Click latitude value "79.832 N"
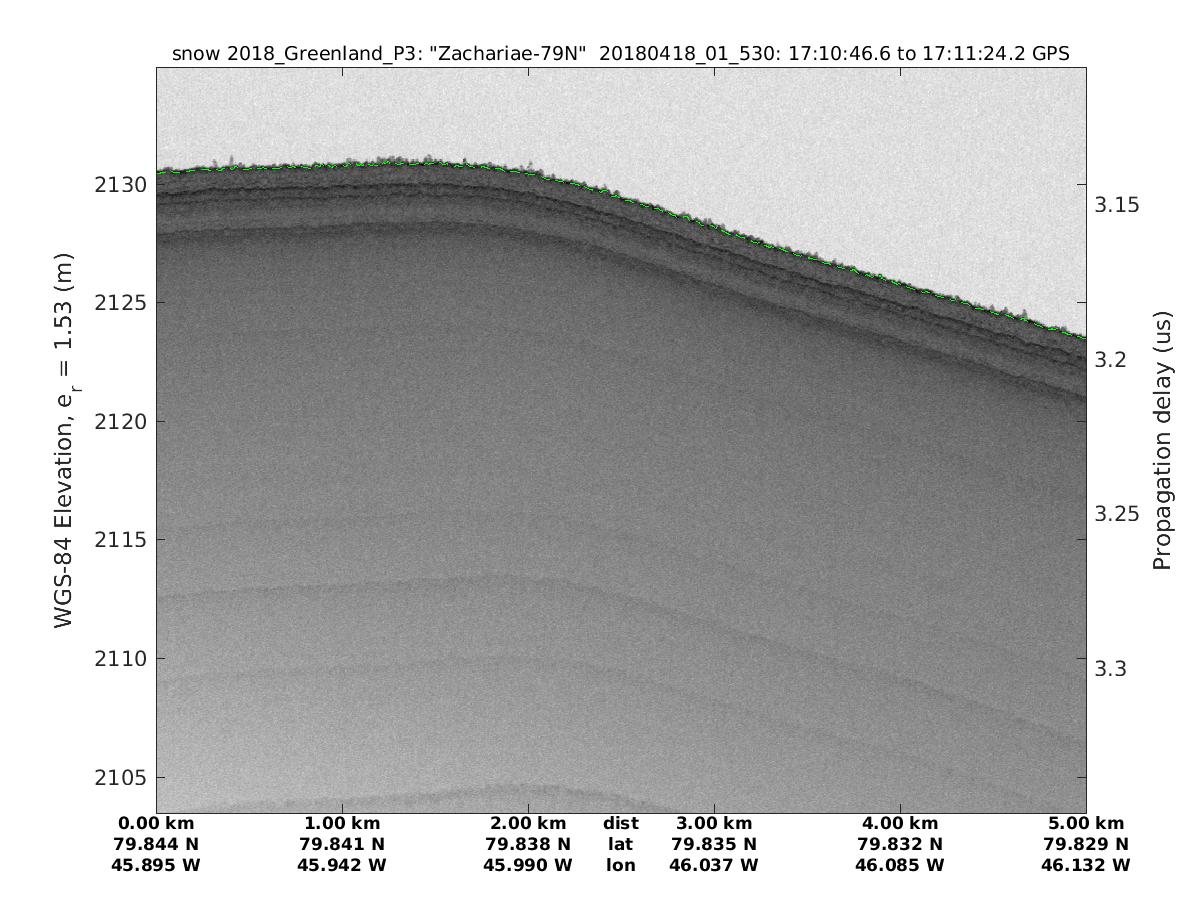The width and height of the screenshot is (1200, 900). pyautogui.click(x=900, y=844)
